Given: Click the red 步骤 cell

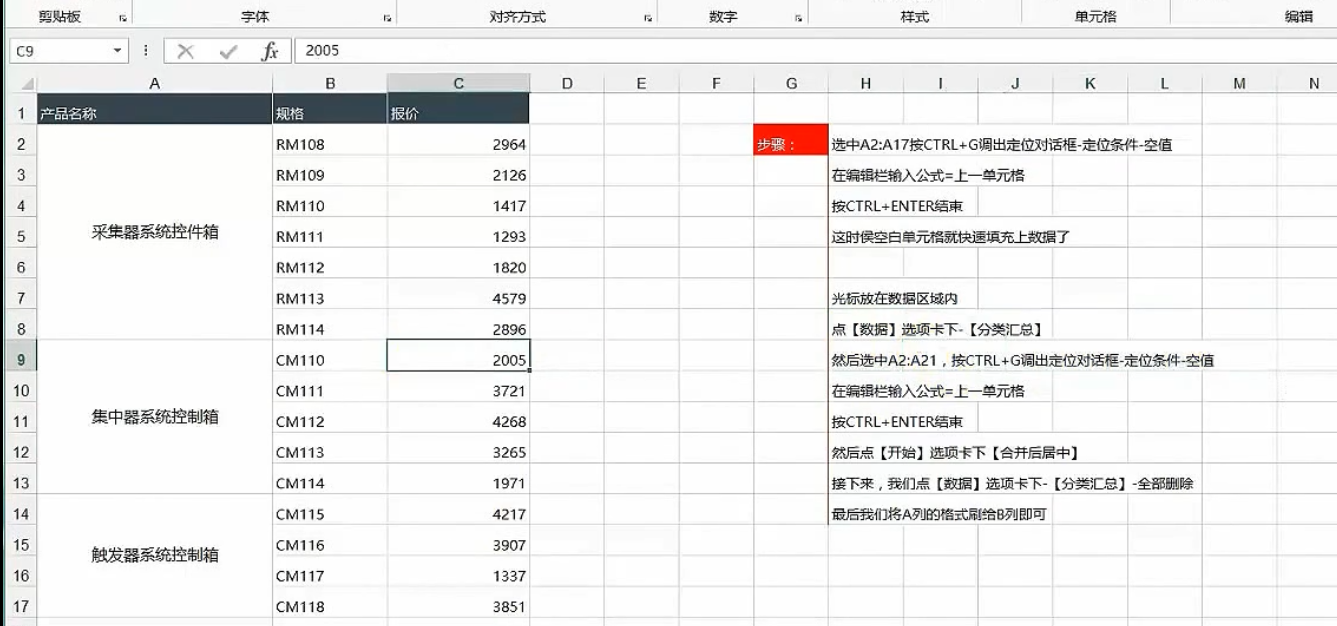Looking at the screenshot, I should [x=790, y=143].
